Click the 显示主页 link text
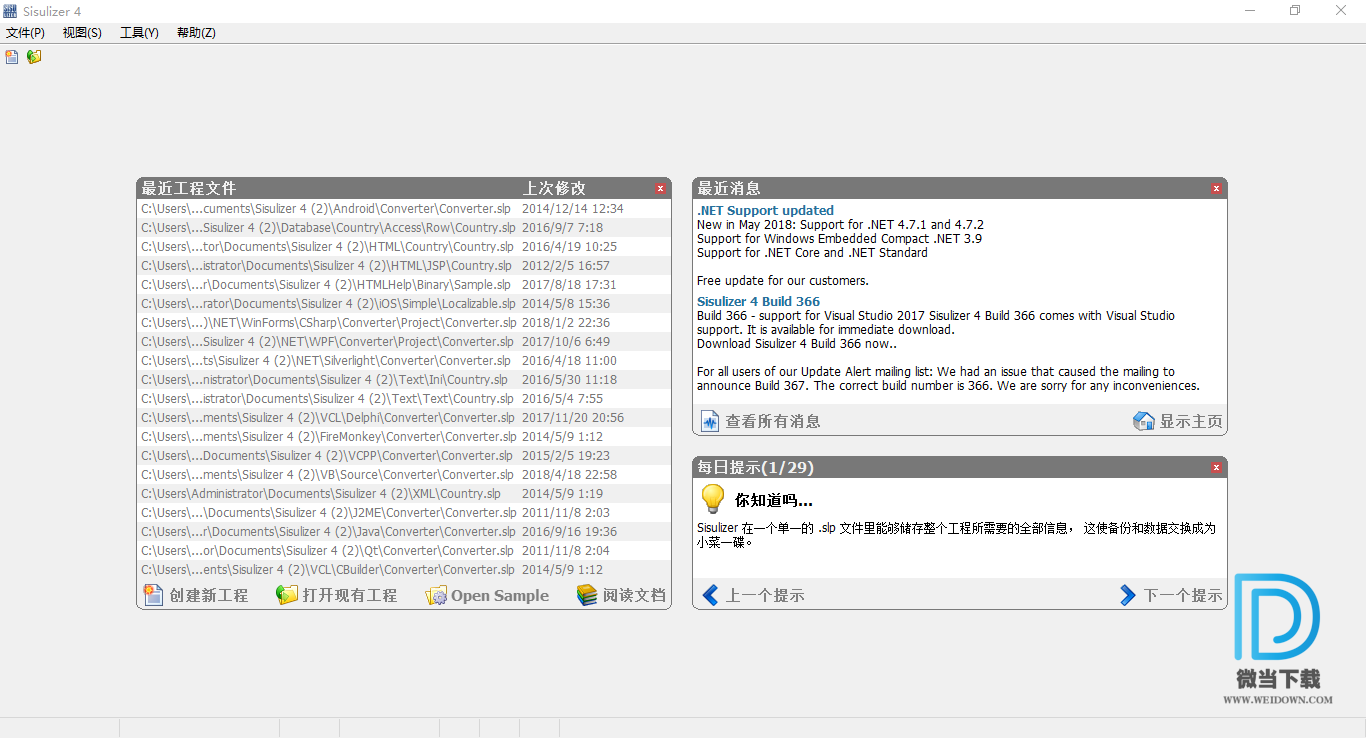 pyautogui.click(x=1191, y=421)
